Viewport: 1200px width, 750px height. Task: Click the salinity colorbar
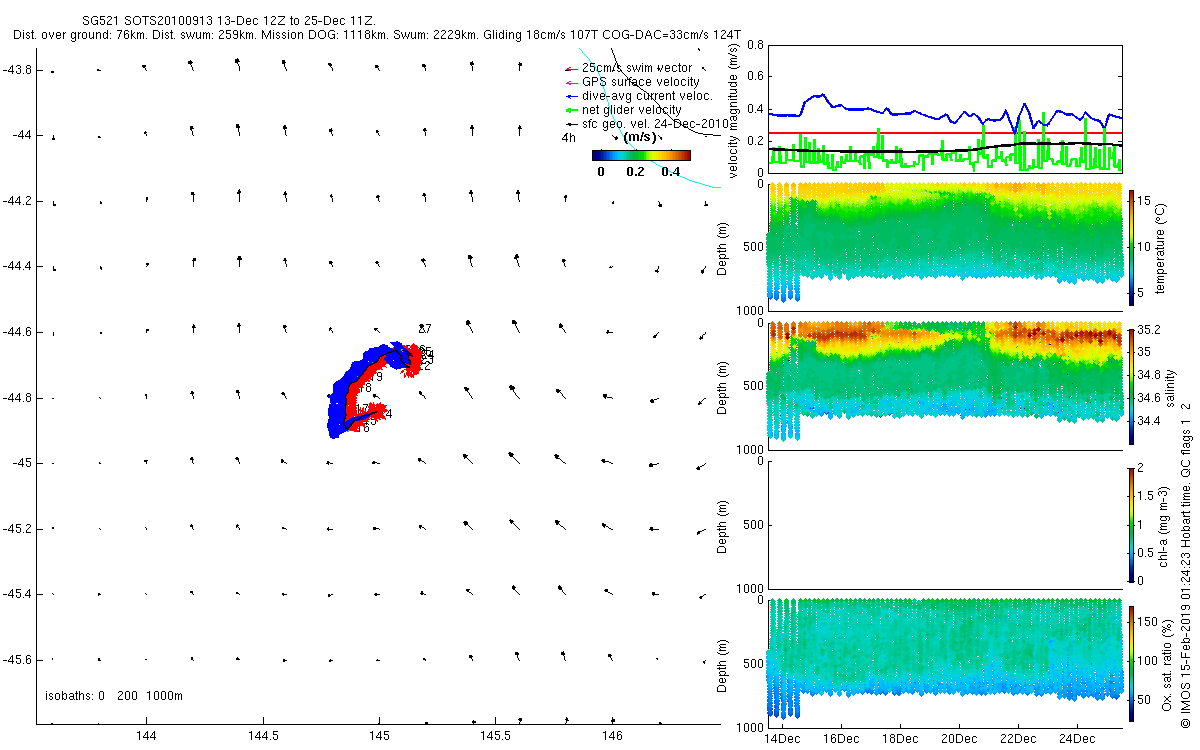(1132, 386)
